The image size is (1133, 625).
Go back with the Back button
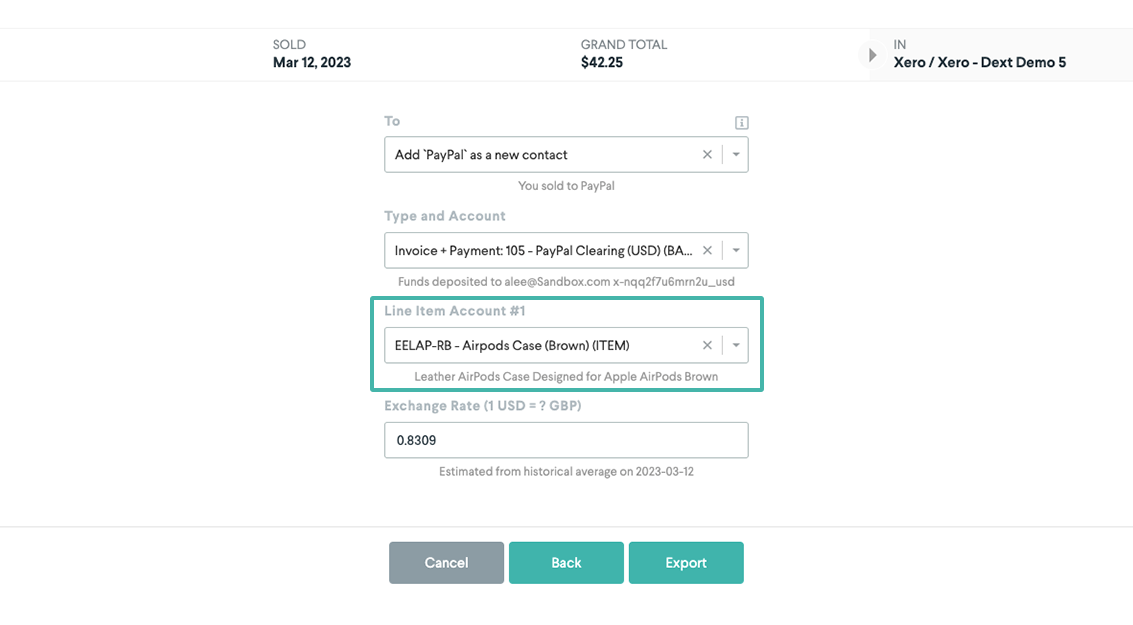tap(566, 563)
